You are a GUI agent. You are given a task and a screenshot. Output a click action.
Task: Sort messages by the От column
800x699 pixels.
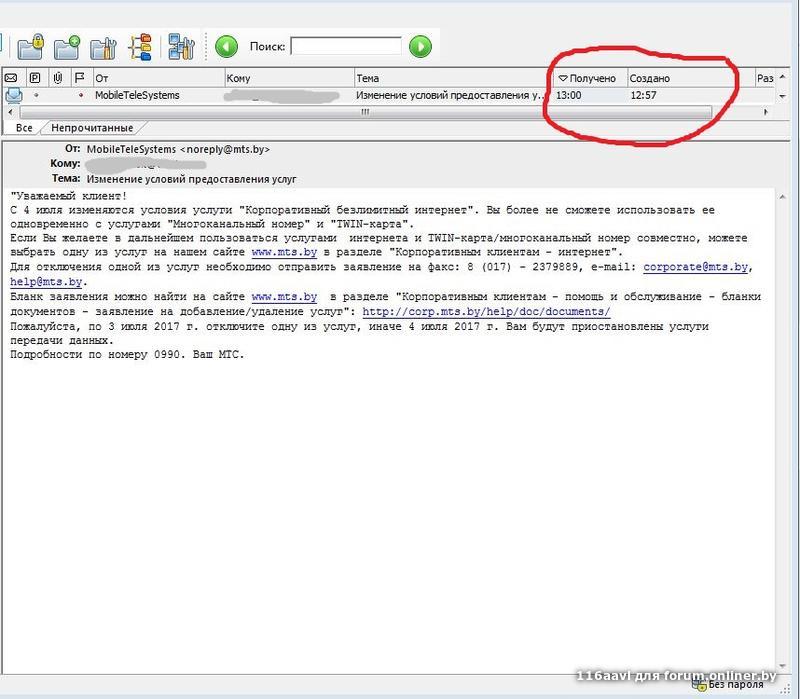click(158, 78)
